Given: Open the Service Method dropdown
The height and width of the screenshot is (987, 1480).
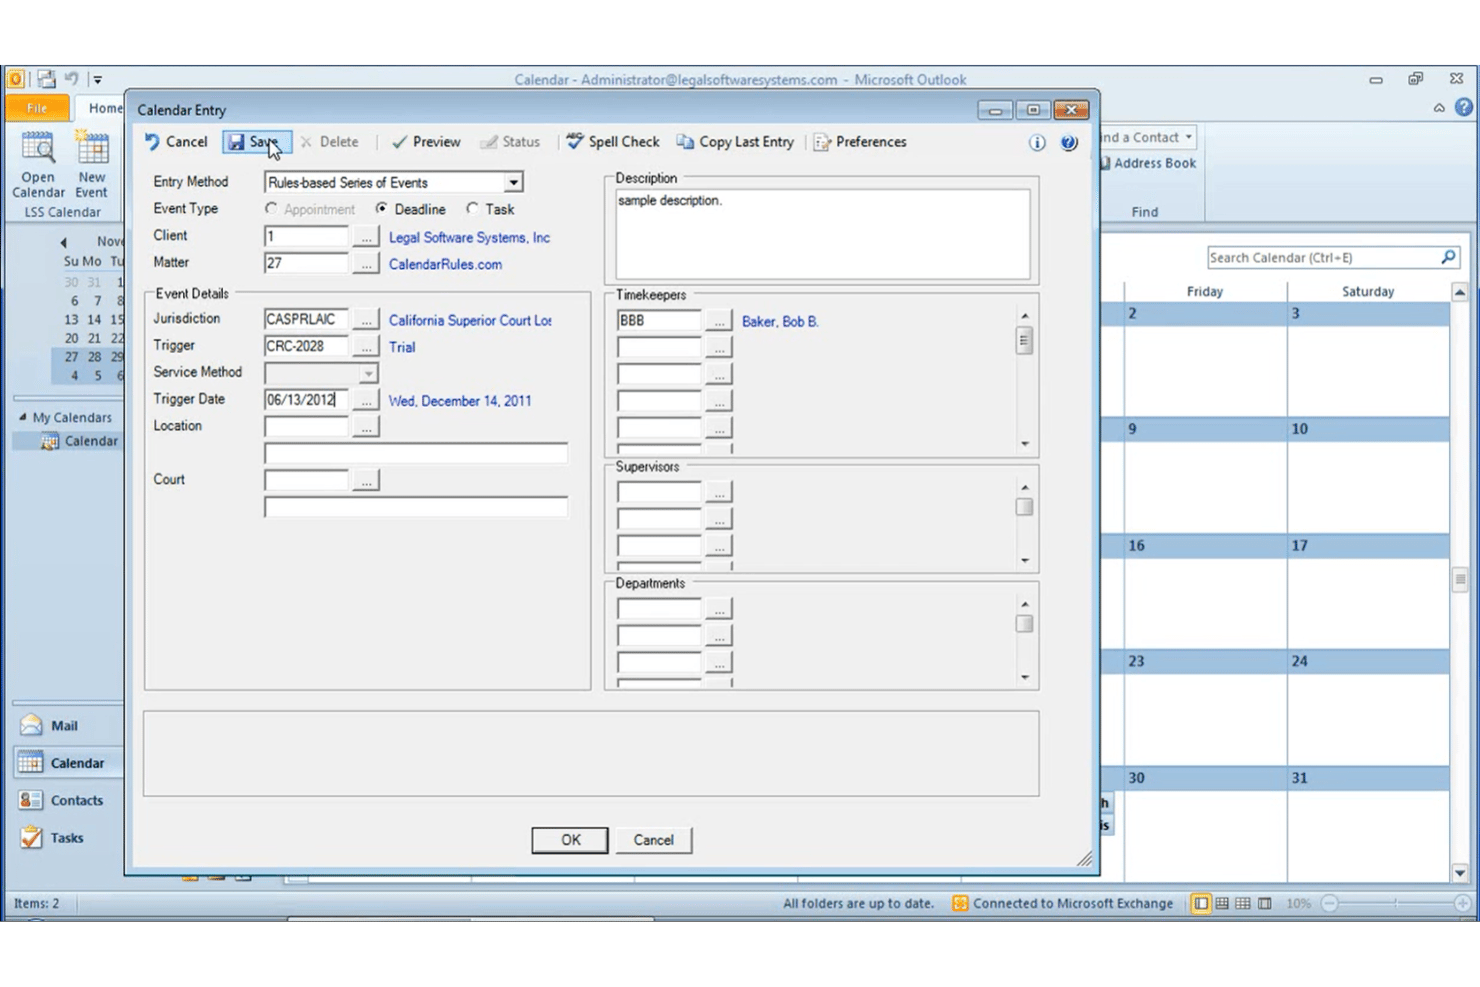Looking at the screenshot, I should [x=368, y=373].
